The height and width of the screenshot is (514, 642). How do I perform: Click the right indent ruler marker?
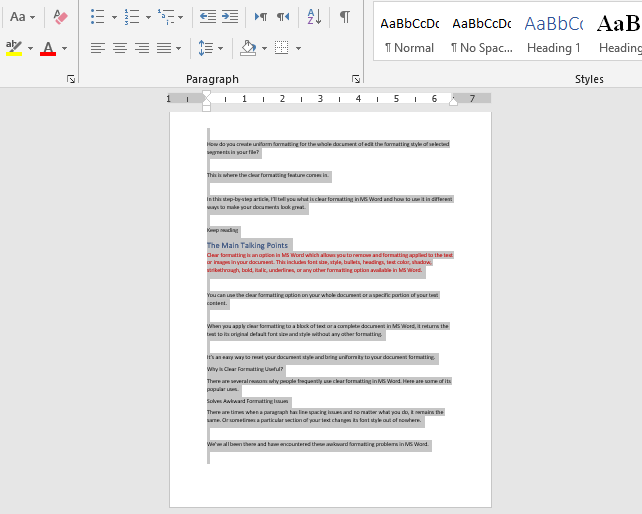click(x=453, y=102)
